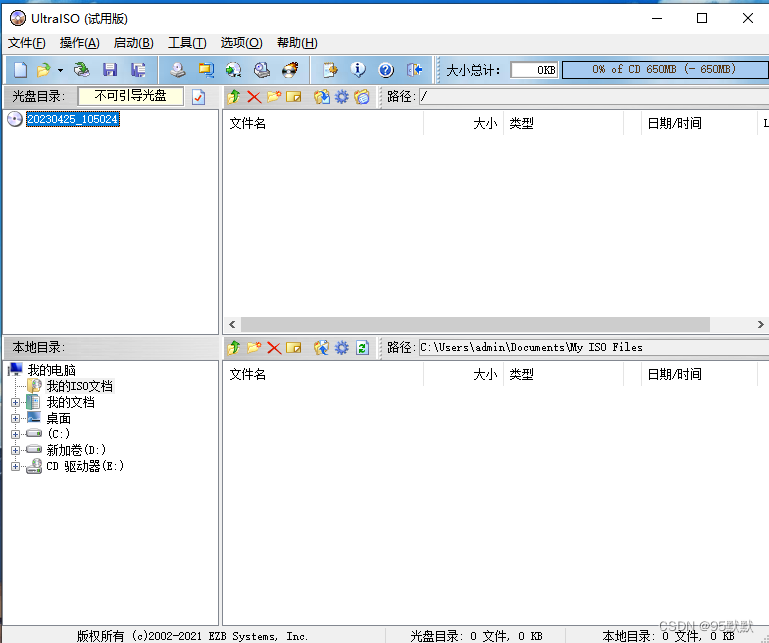Sort local files by 日期/时间 column

click(699, 374)
